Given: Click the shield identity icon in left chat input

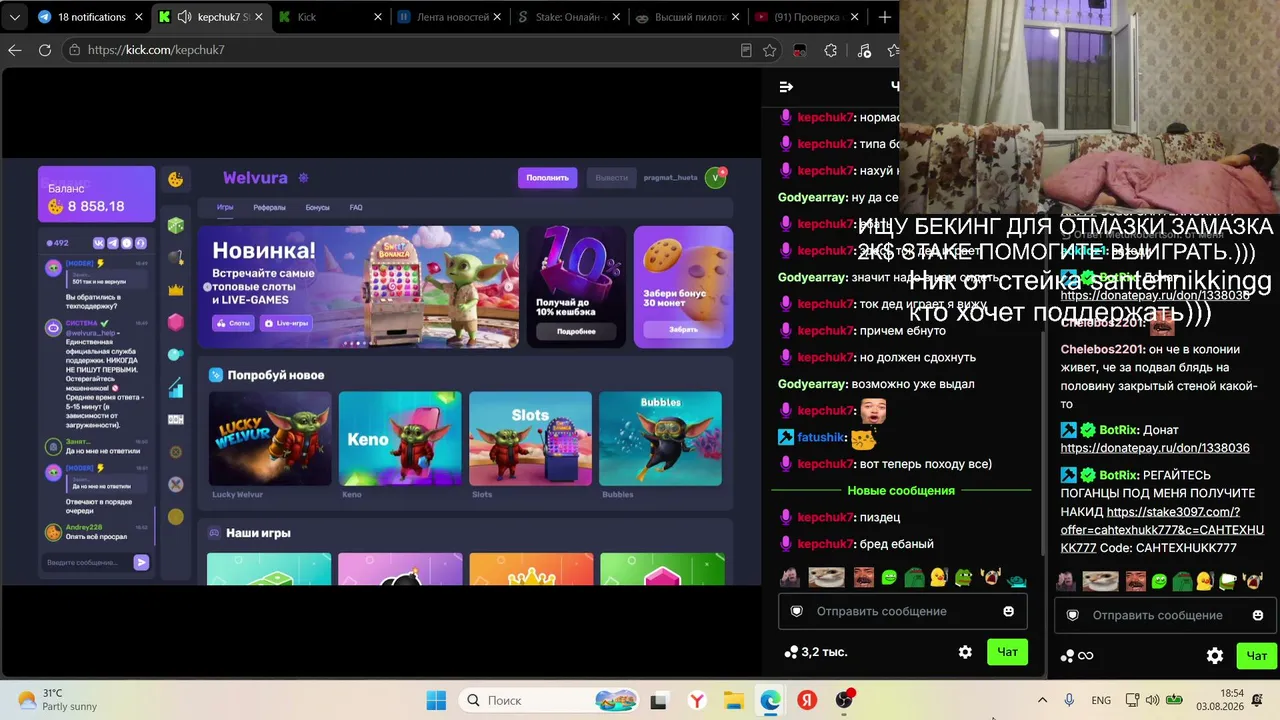Looking at the screenshot, I should tap(797, 611).
